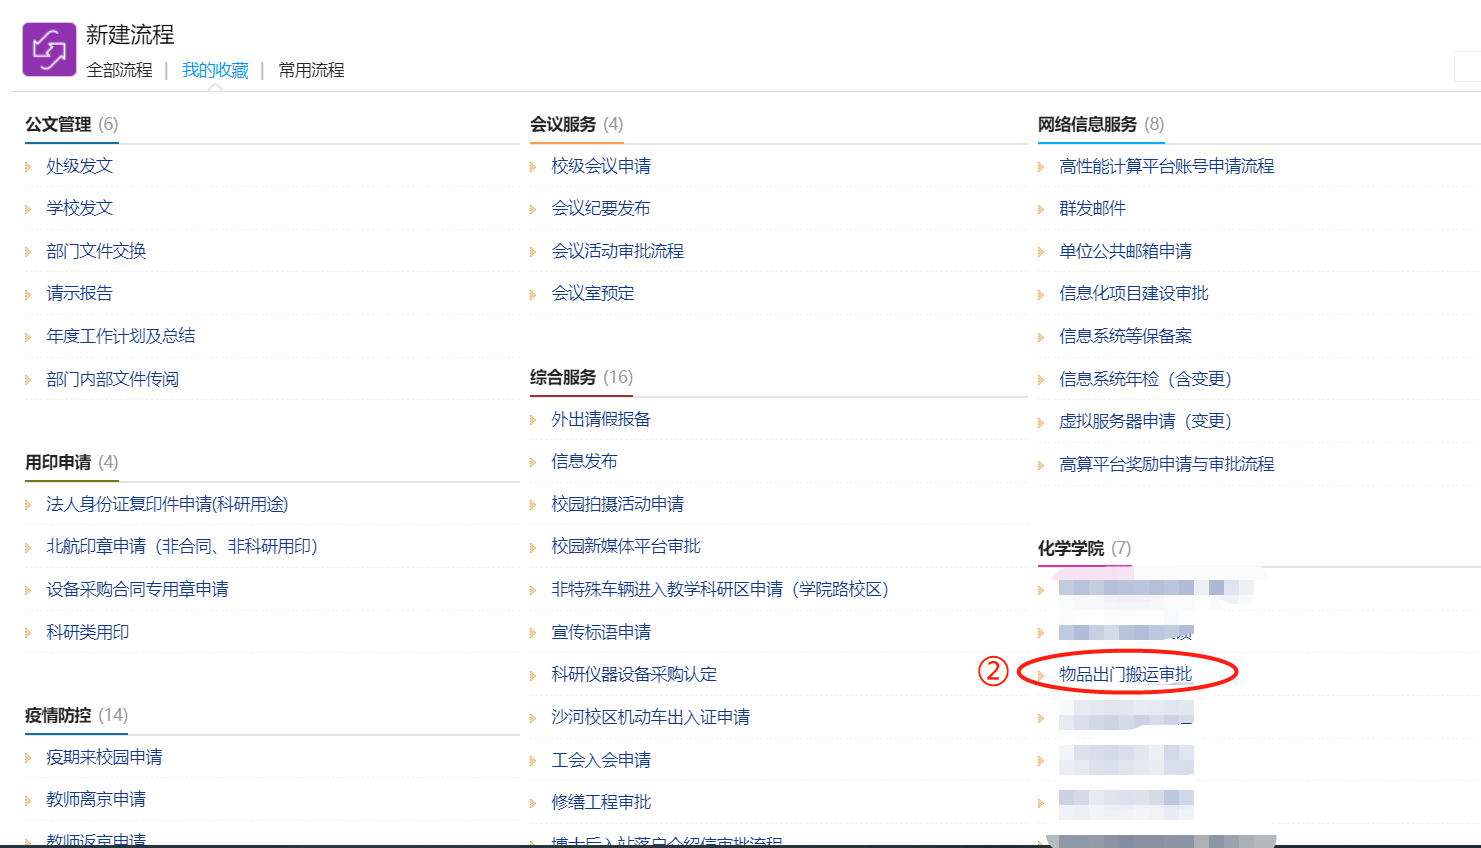This screenshot has height=848, width=1481.
Task: Click the arrow icon before 群发邮件
Action: click(1041, 209)
